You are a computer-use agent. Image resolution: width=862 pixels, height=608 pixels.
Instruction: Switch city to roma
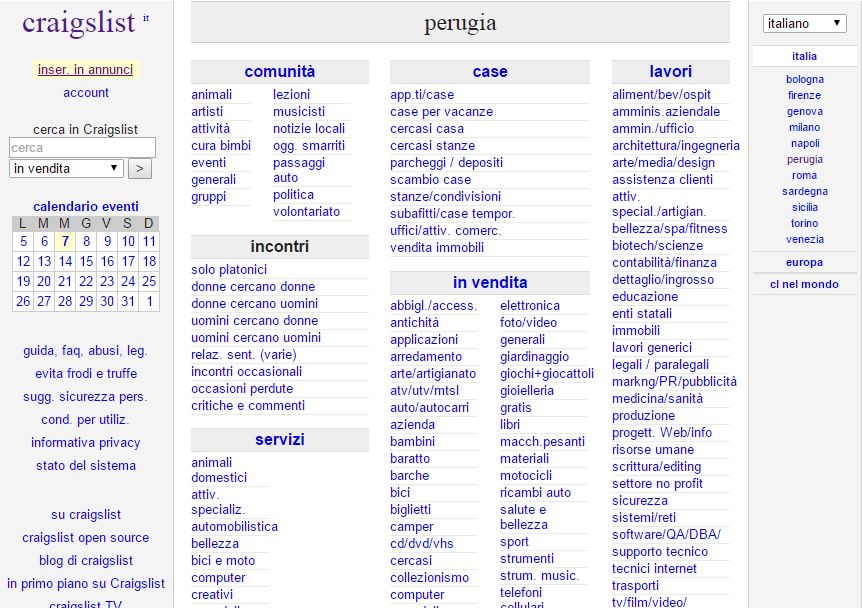[804, 176]
